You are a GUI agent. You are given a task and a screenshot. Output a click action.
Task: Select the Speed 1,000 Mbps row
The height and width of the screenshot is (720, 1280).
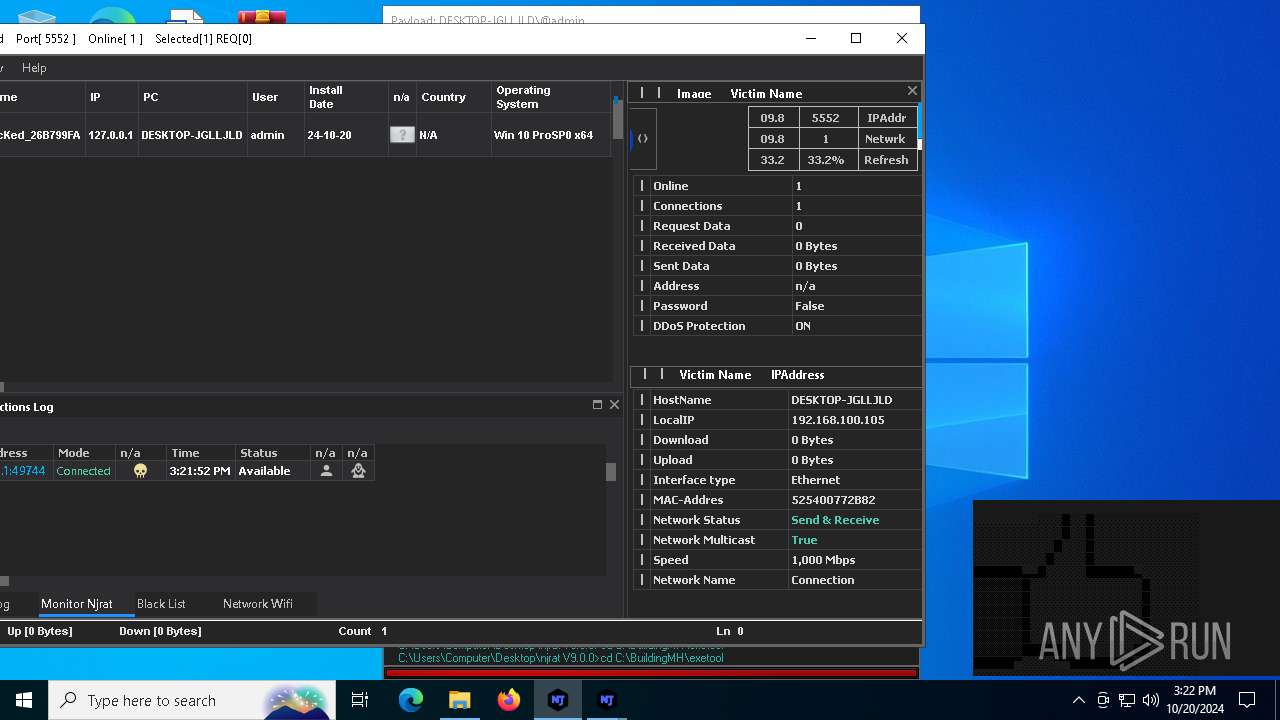coord(777,560)
